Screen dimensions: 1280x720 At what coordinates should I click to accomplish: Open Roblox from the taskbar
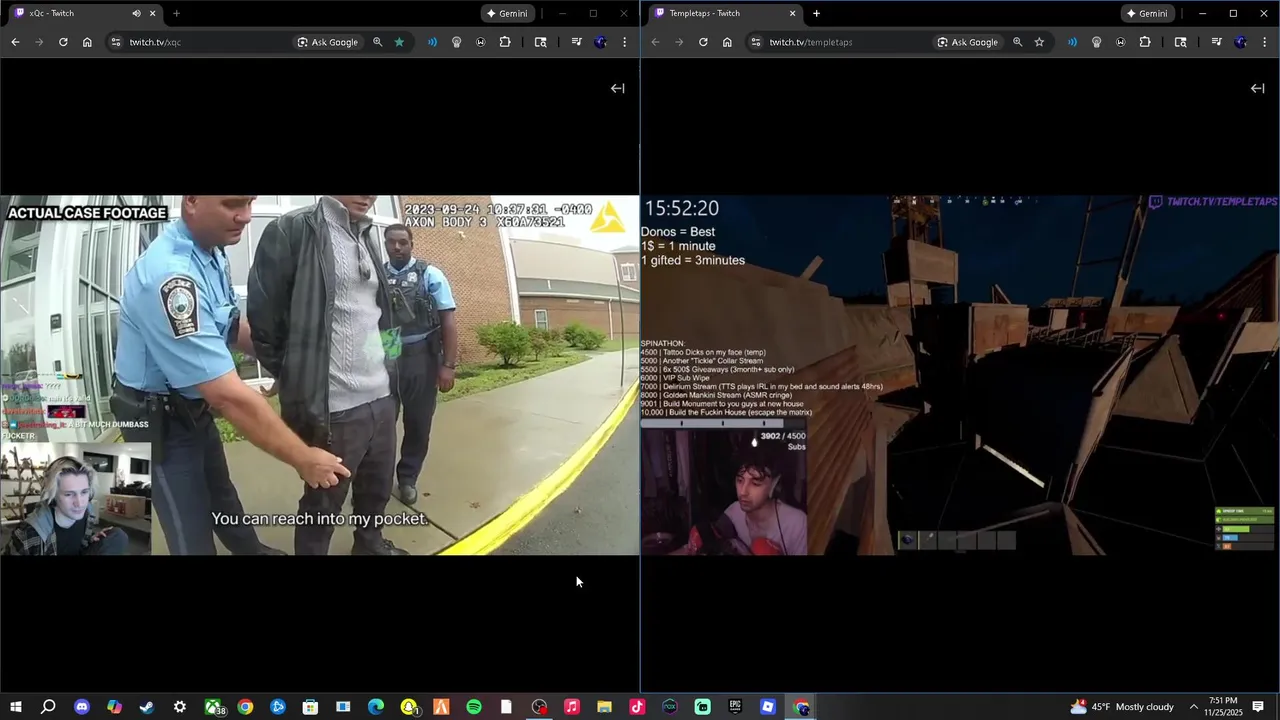[x=768, y=707]
